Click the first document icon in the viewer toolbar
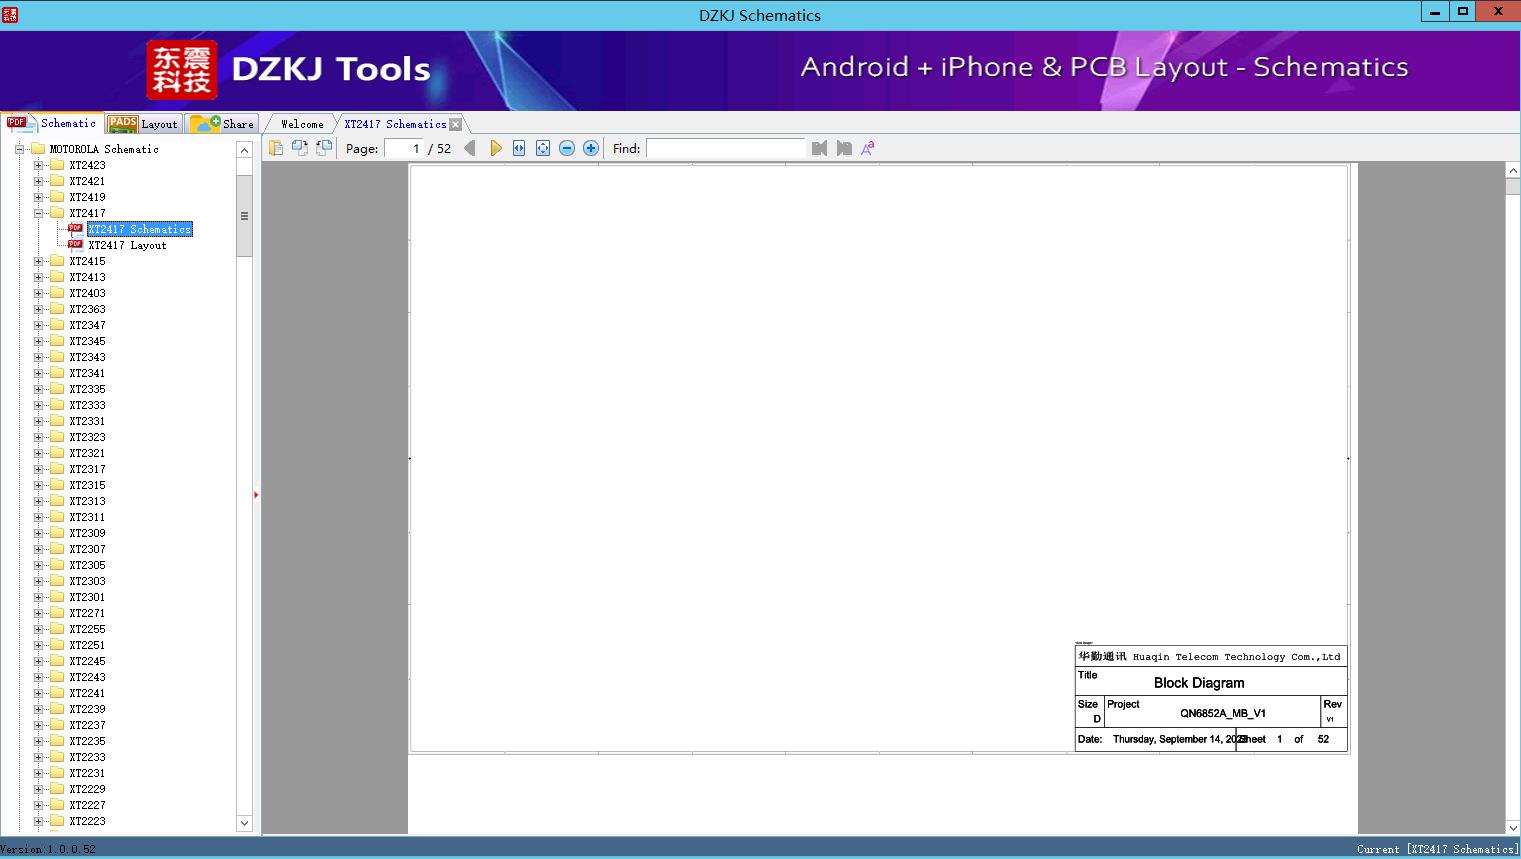Screen dimensions: 1521x859 [276, 148]
